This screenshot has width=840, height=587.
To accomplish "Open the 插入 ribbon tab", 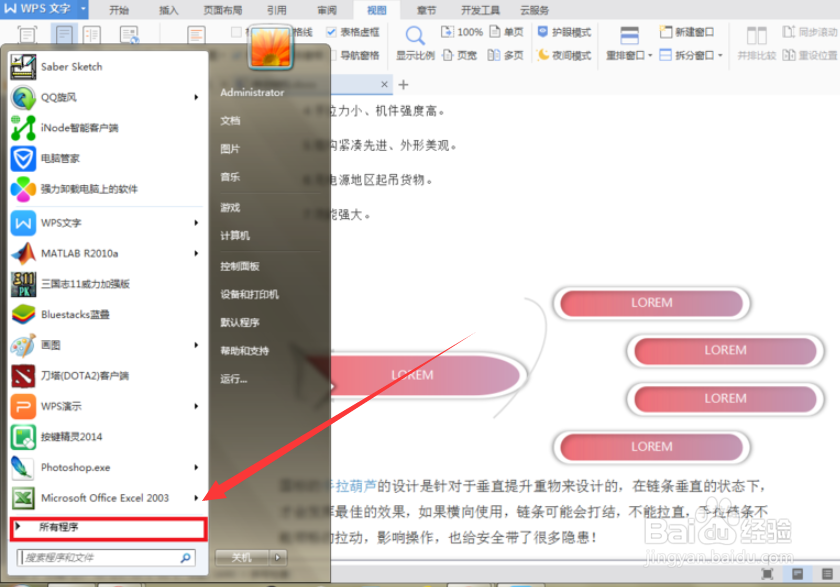I will (x=170, y=9).
